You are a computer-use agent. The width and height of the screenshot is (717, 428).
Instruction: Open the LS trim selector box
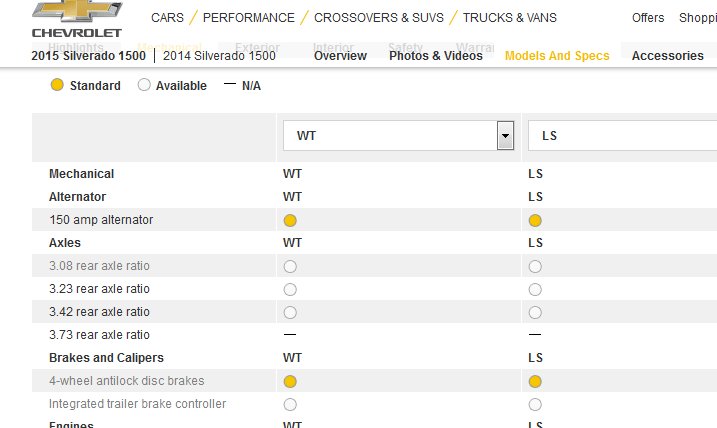[x=622, y=135]
